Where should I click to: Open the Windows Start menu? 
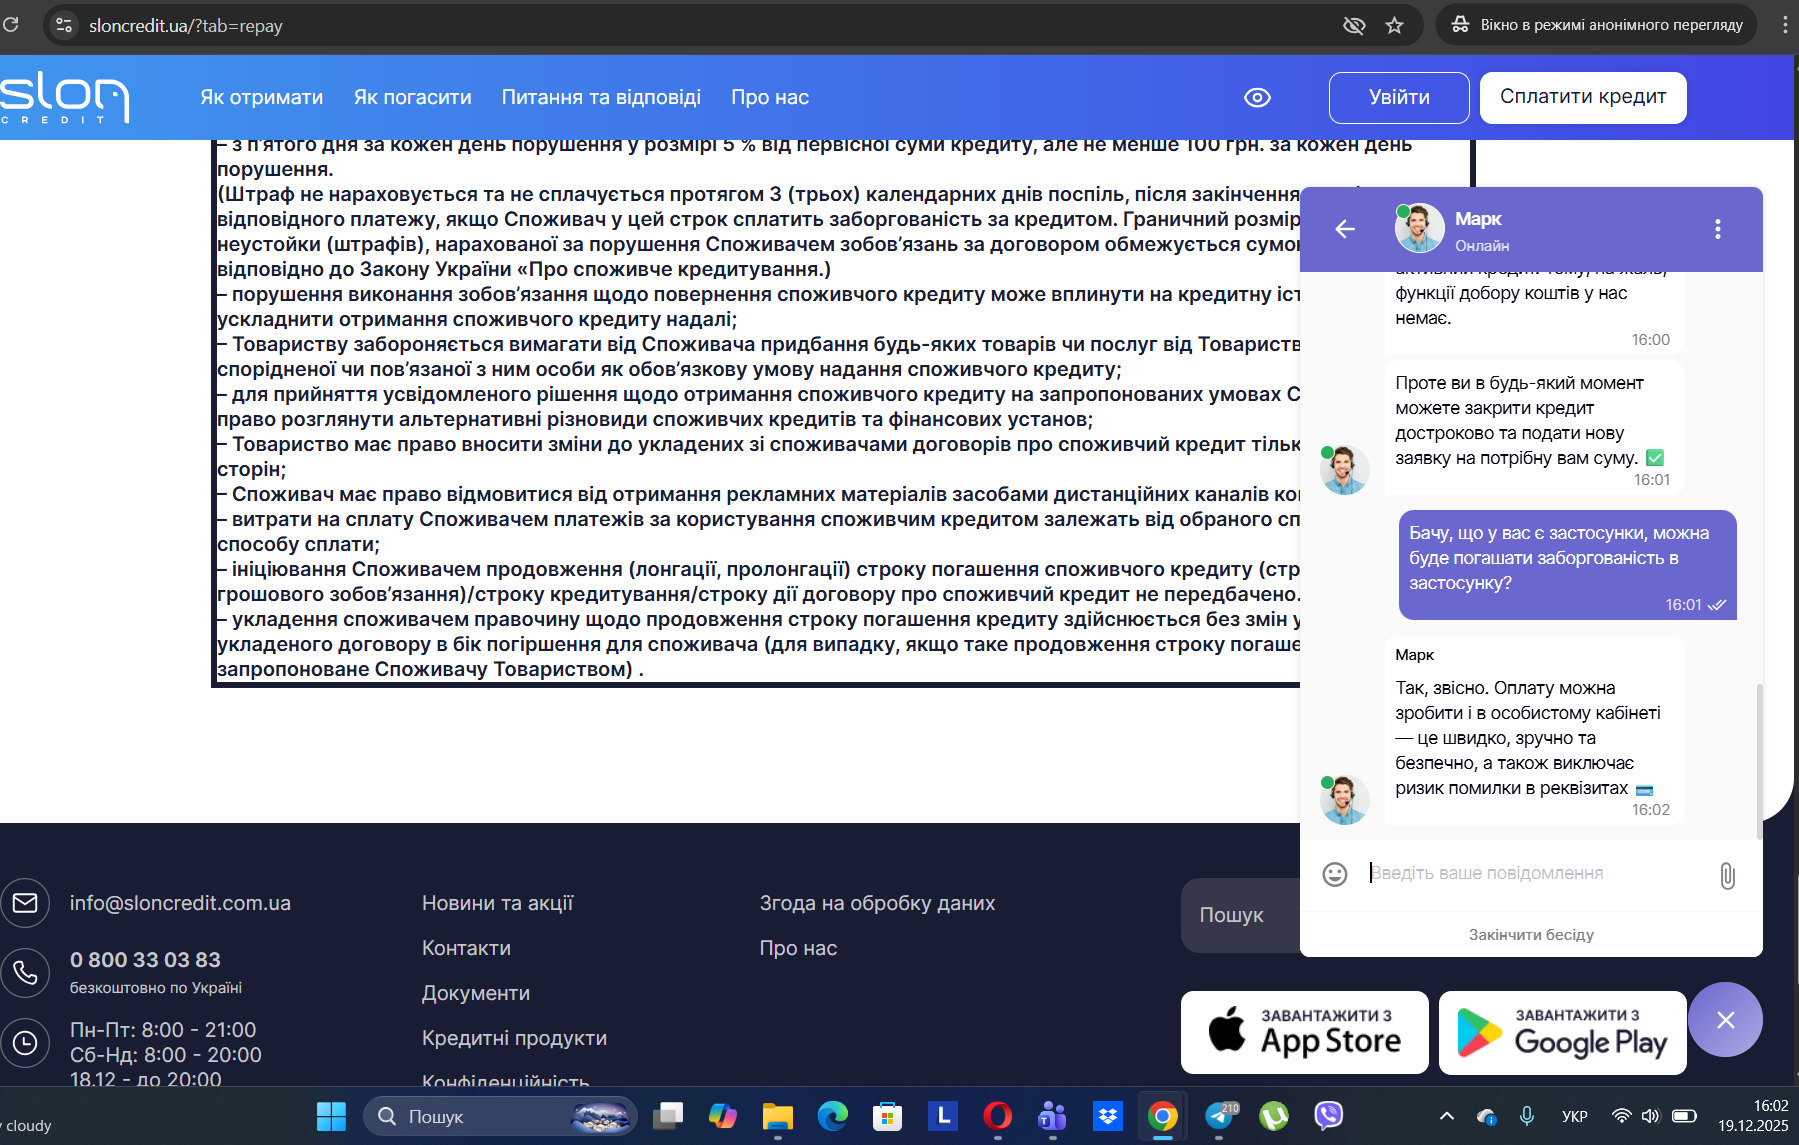tap(331, 1116)
